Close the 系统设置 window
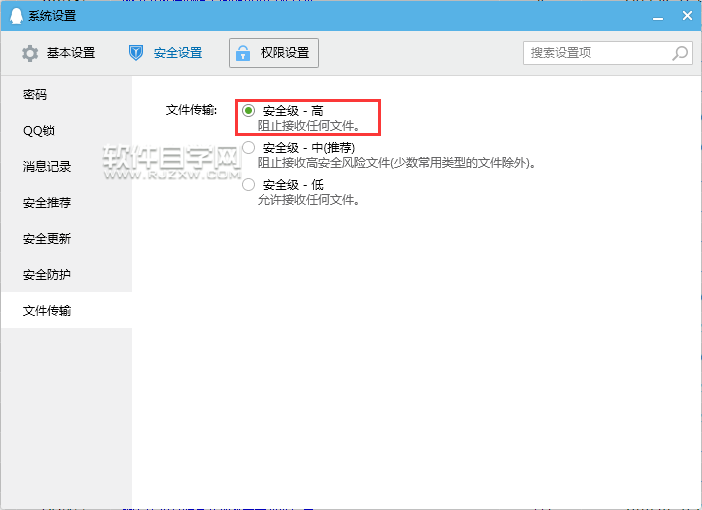This screenshot has height=510, width=702. 687,16
